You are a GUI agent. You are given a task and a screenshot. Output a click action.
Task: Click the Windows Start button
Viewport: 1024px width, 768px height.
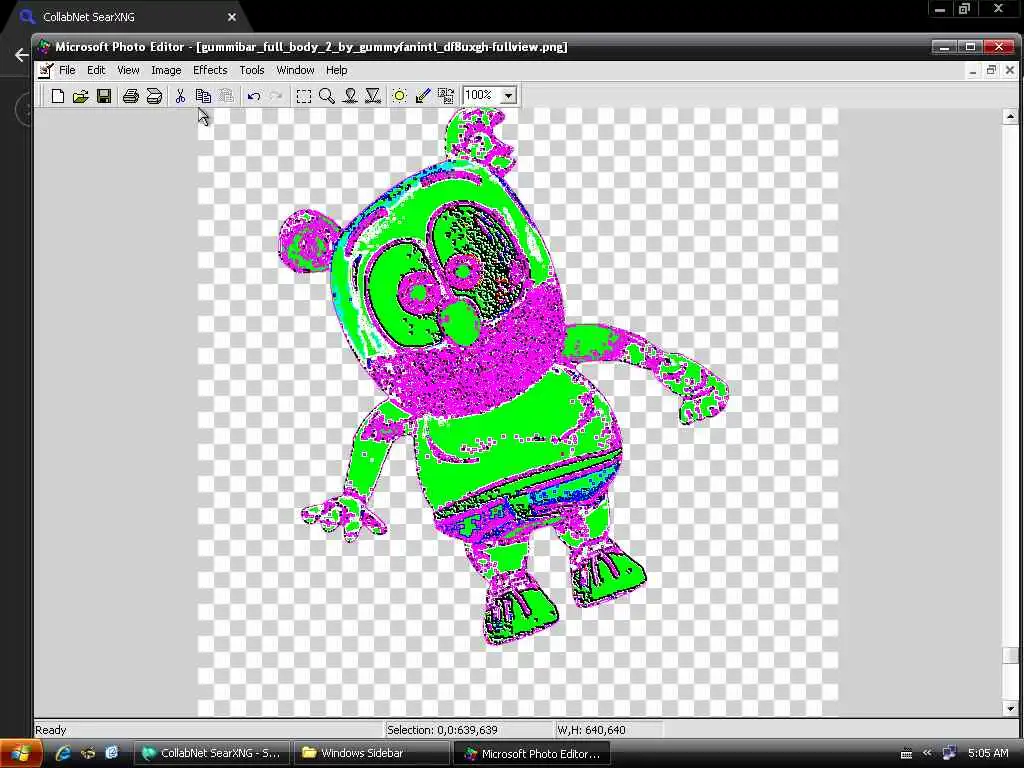pyautogui.click(x=20, y=754)
